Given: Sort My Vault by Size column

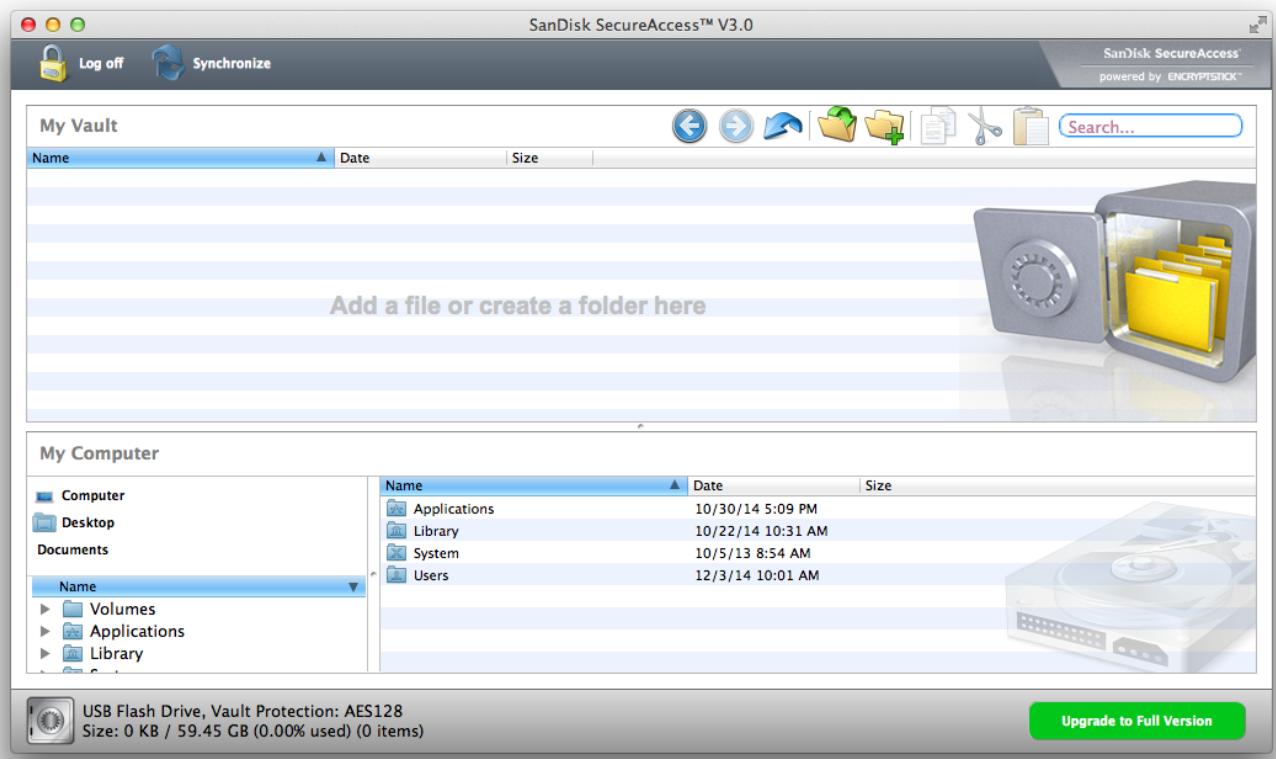Looking at the screenshot, I should (549, 158).
